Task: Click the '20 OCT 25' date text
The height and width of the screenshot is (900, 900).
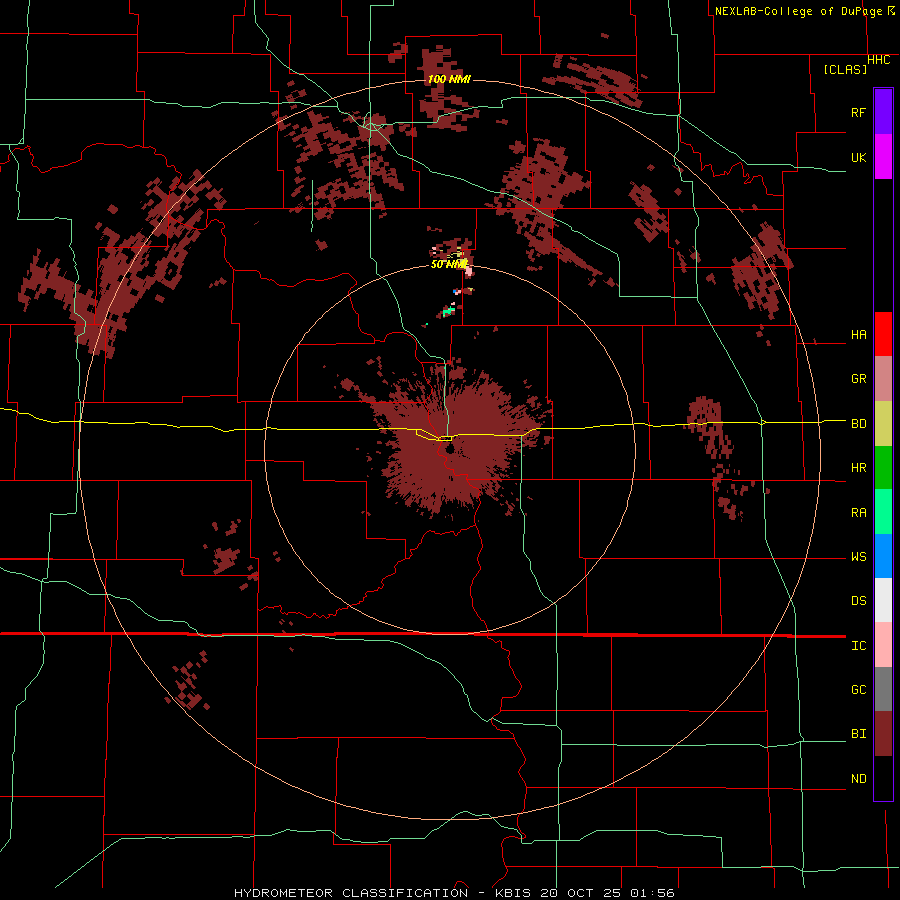Action: pos(581,893)
